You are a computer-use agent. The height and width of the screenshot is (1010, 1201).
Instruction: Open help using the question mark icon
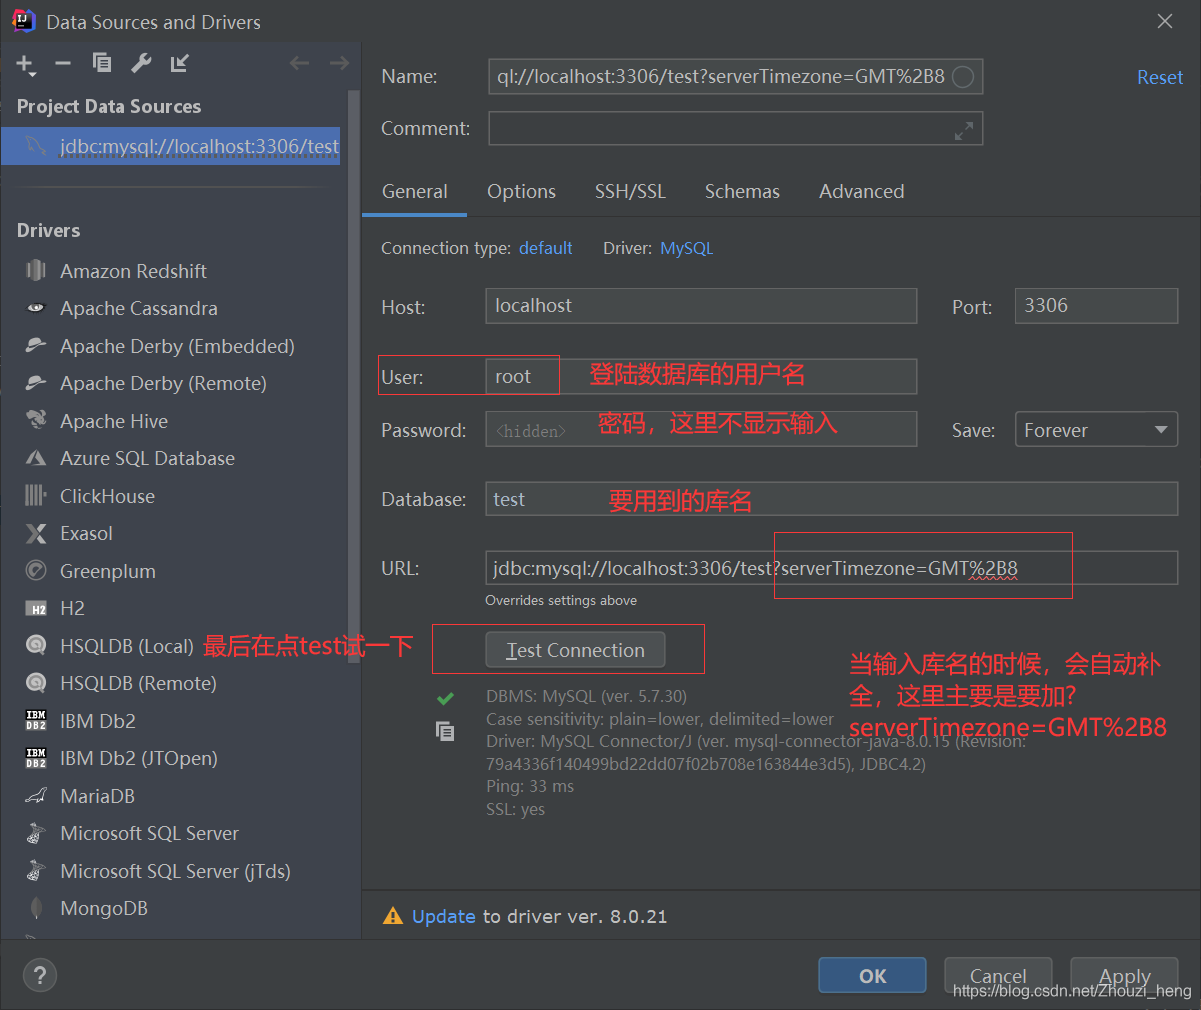39,975
